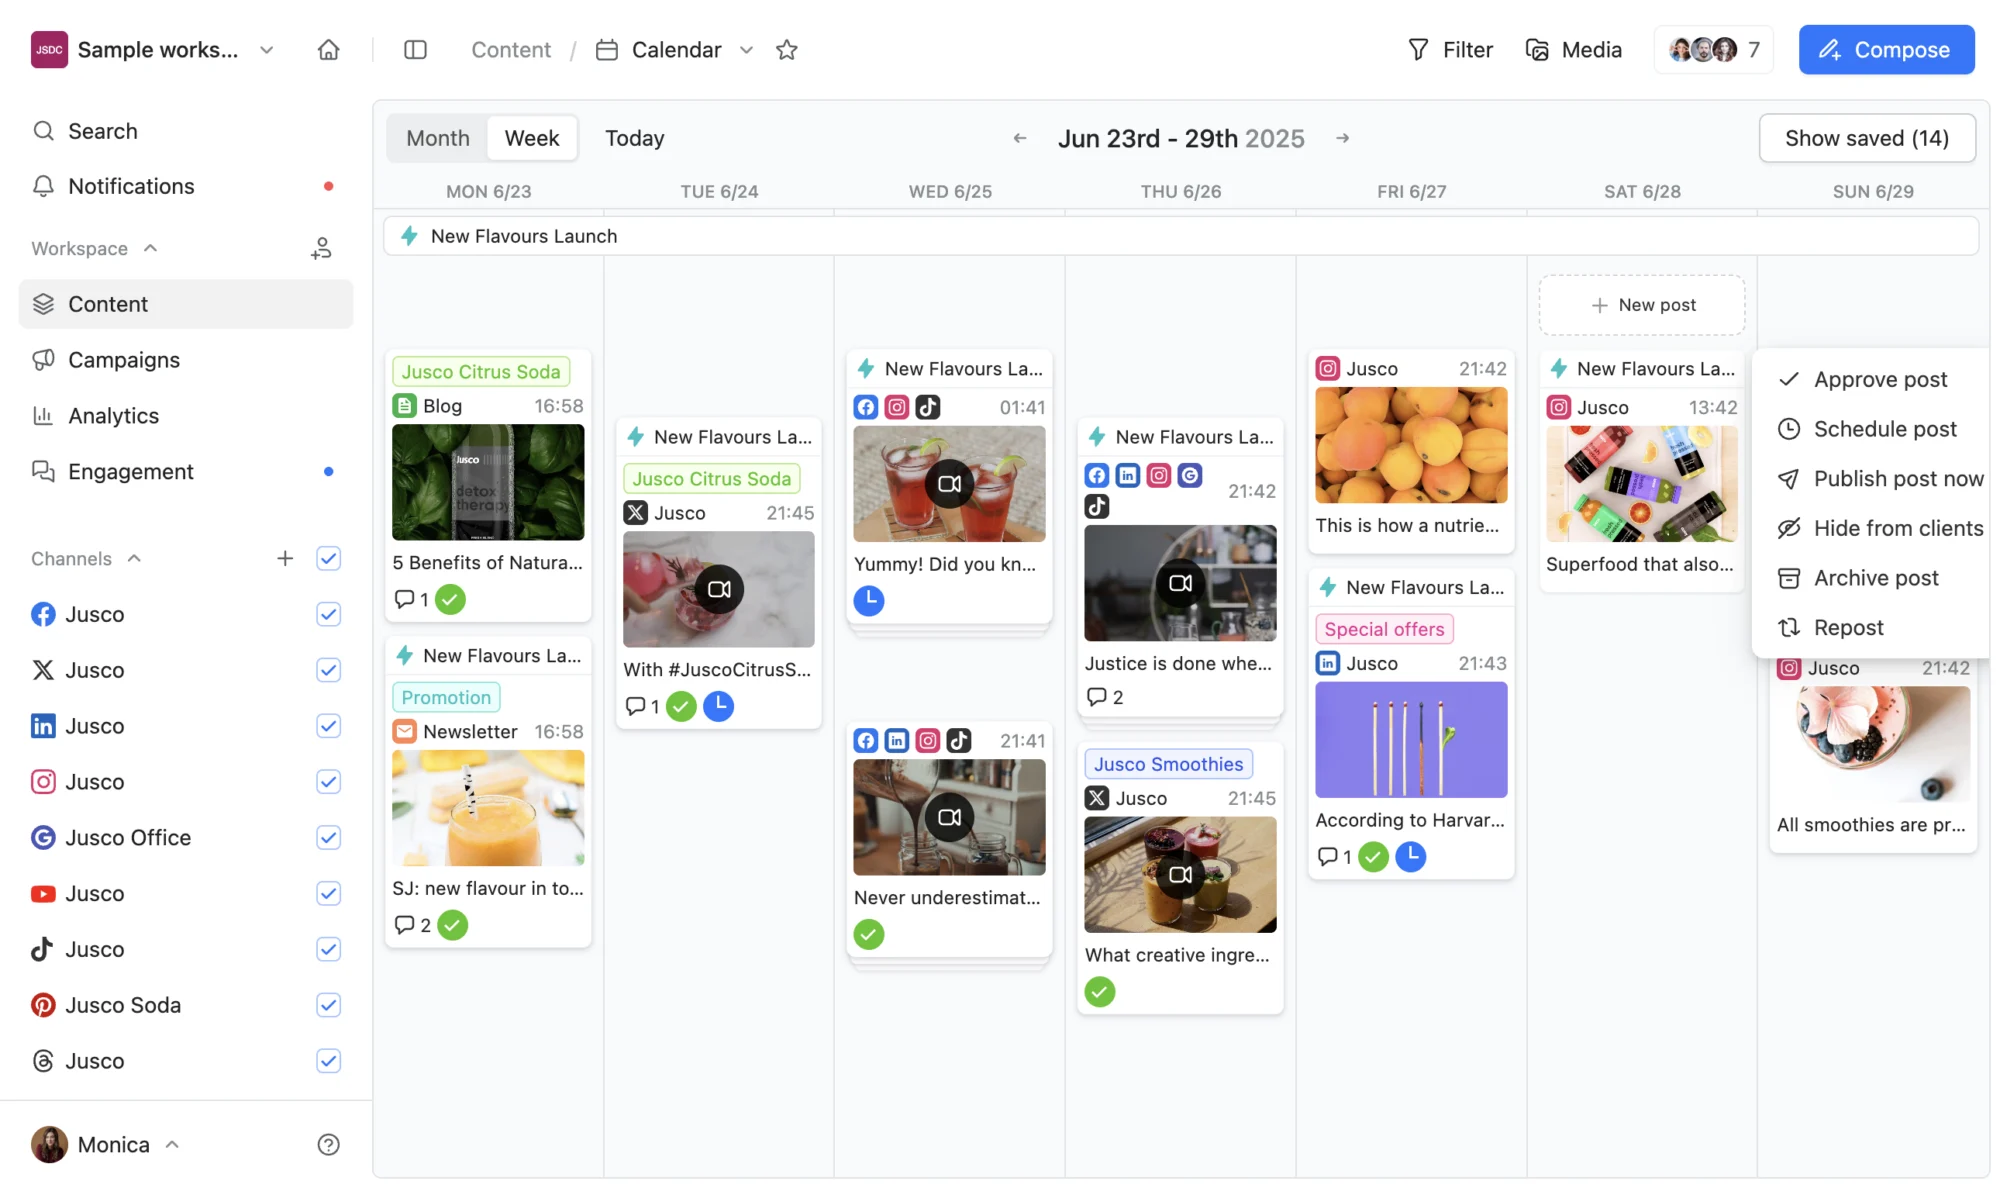
Task: Collapse the Channels section
Action: (x=134, y=558)
